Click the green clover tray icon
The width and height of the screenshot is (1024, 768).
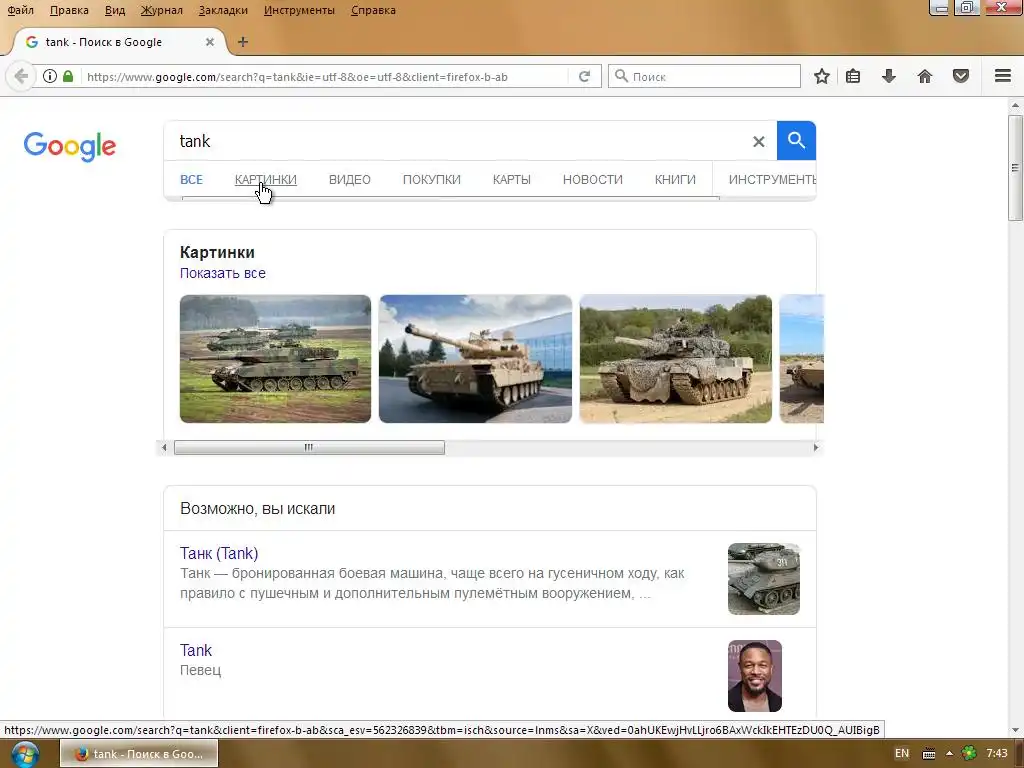coord(969,754)
